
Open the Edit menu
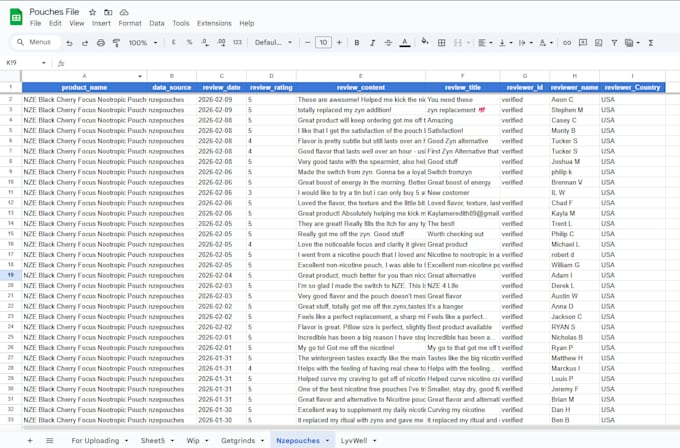click(55, 23)
